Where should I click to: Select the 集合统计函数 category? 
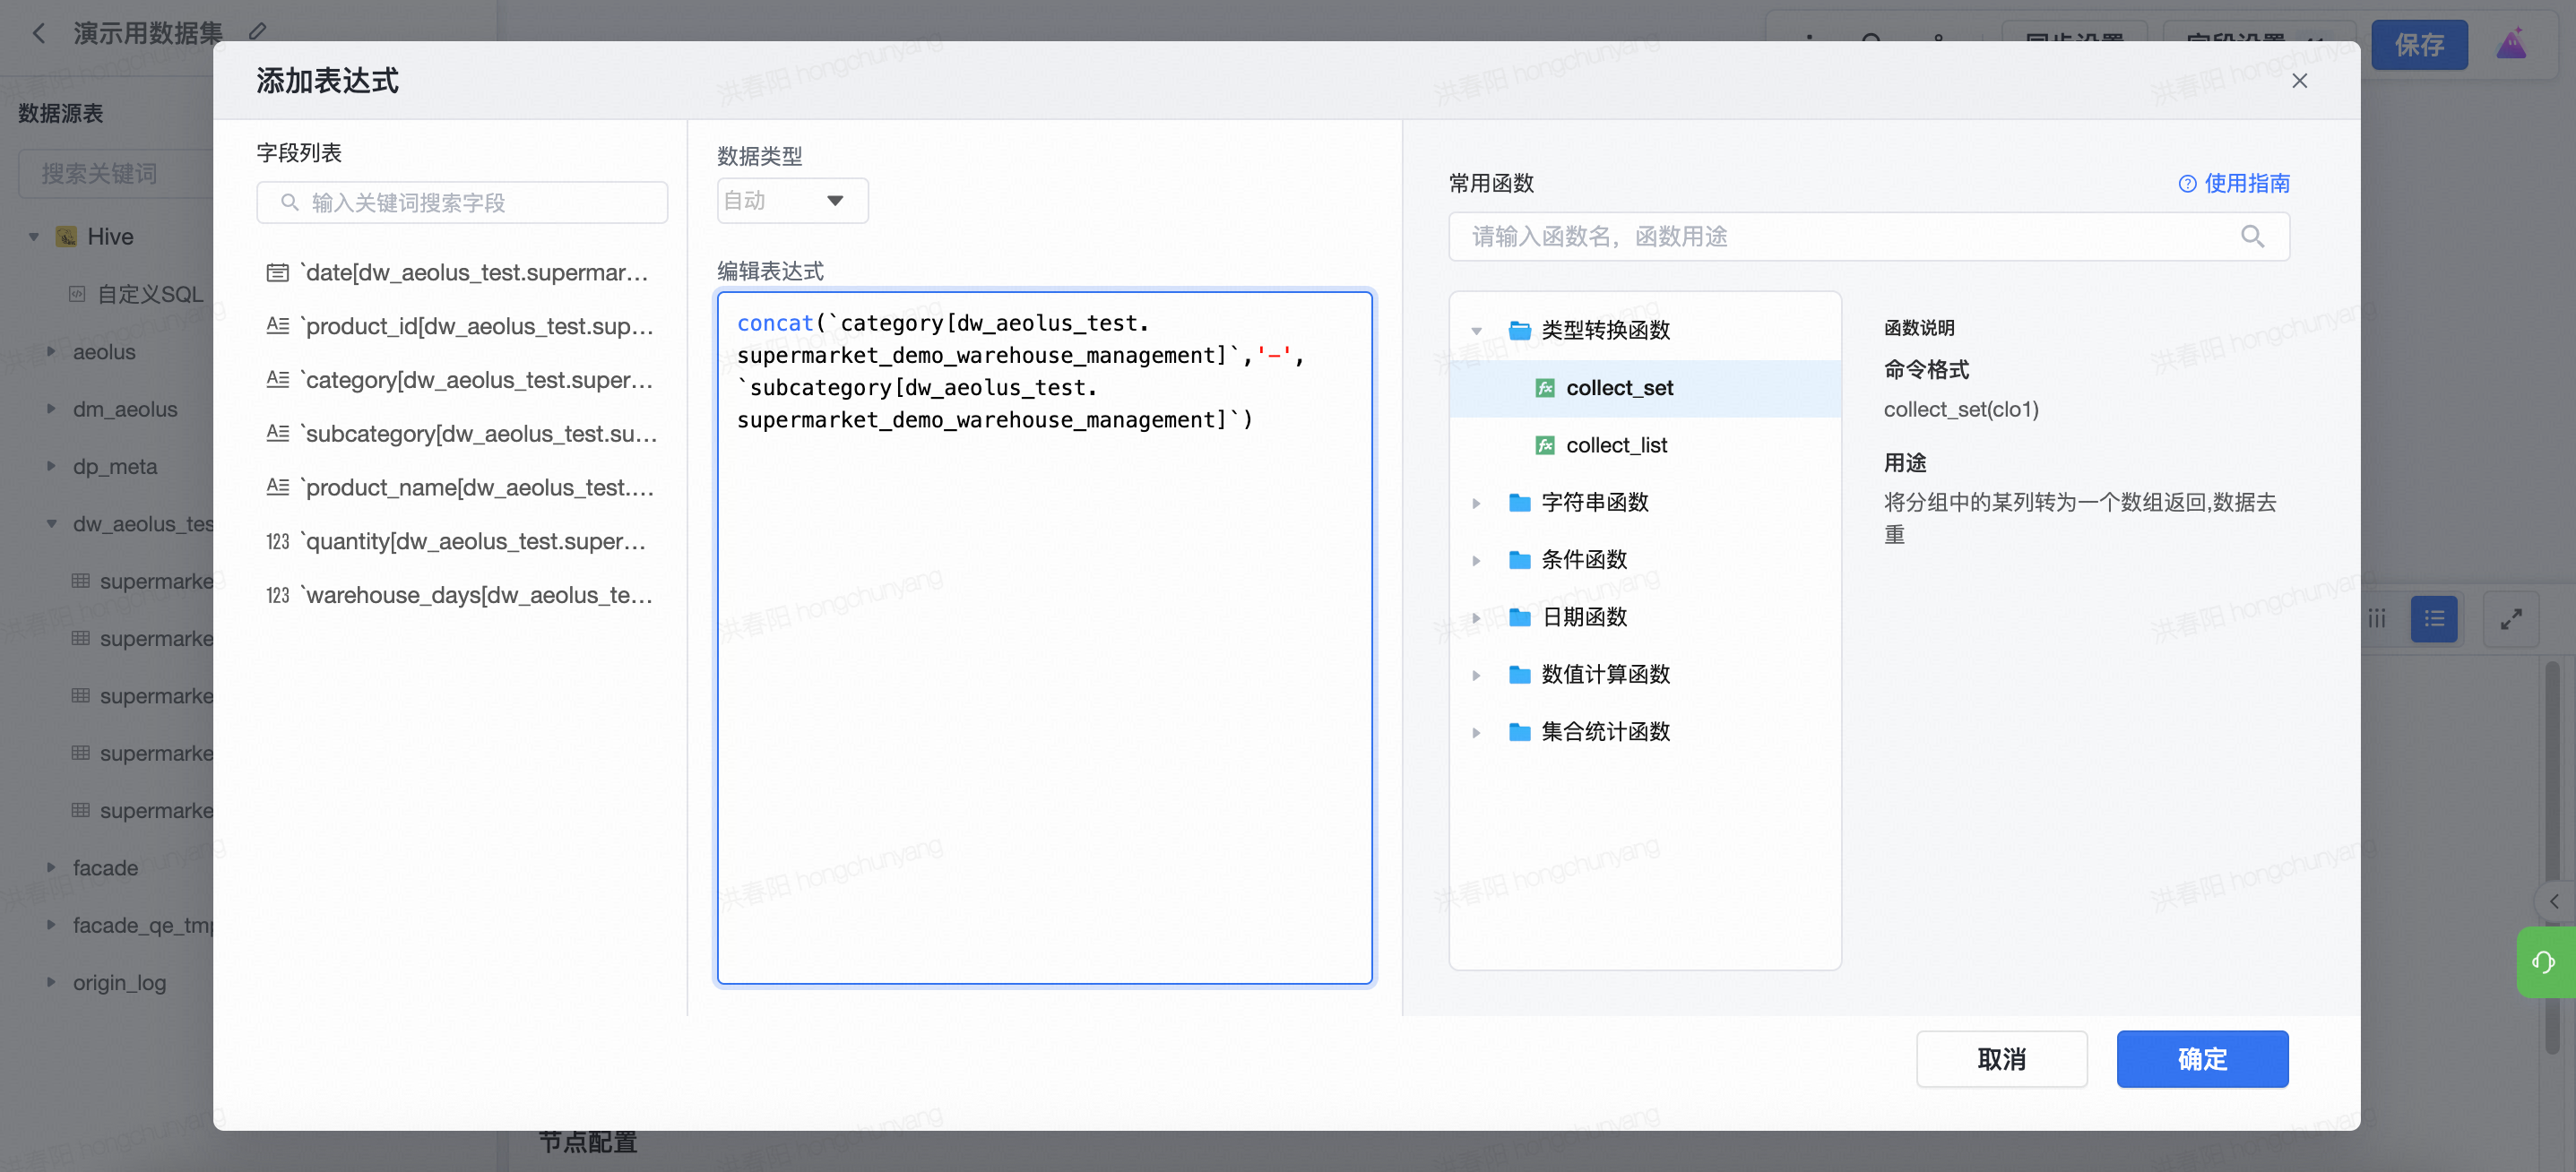pyautogui.click(x=1604, y=732)
